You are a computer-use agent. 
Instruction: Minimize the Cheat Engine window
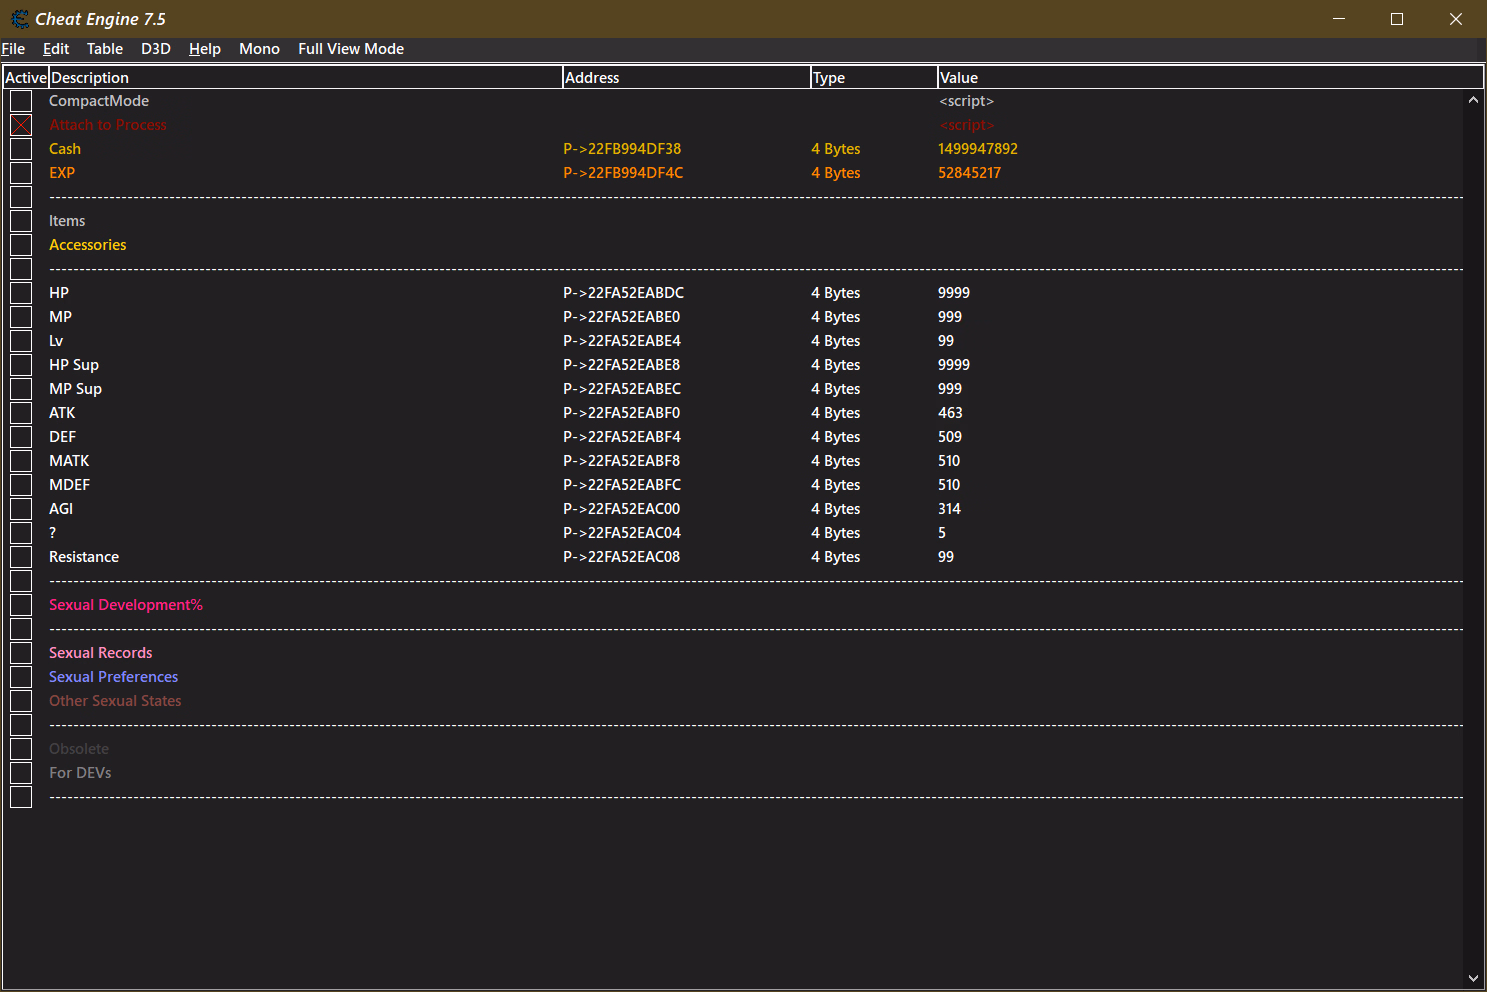[1339, 19]
